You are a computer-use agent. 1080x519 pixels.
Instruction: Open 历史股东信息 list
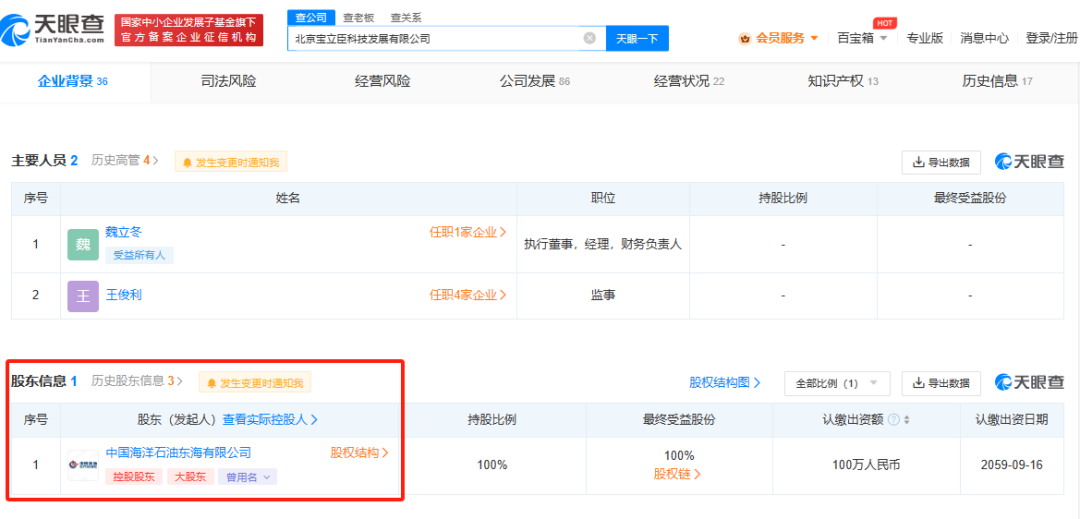tap(137, 381)
